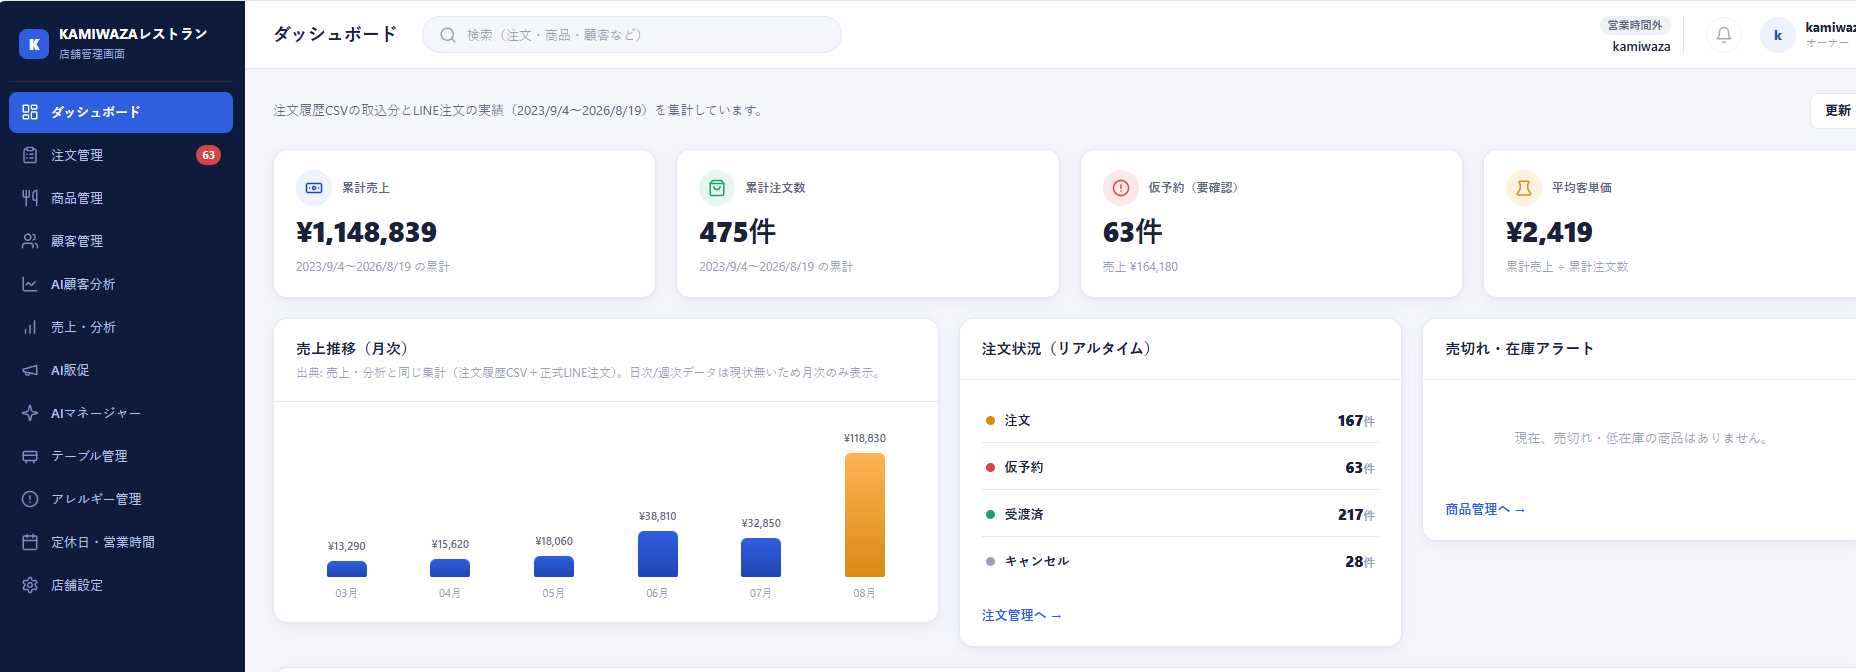Viewport: 1856px width, 672px height.
Task: Open 店舗設定 in the sidebar
Action: coord(121,585)
